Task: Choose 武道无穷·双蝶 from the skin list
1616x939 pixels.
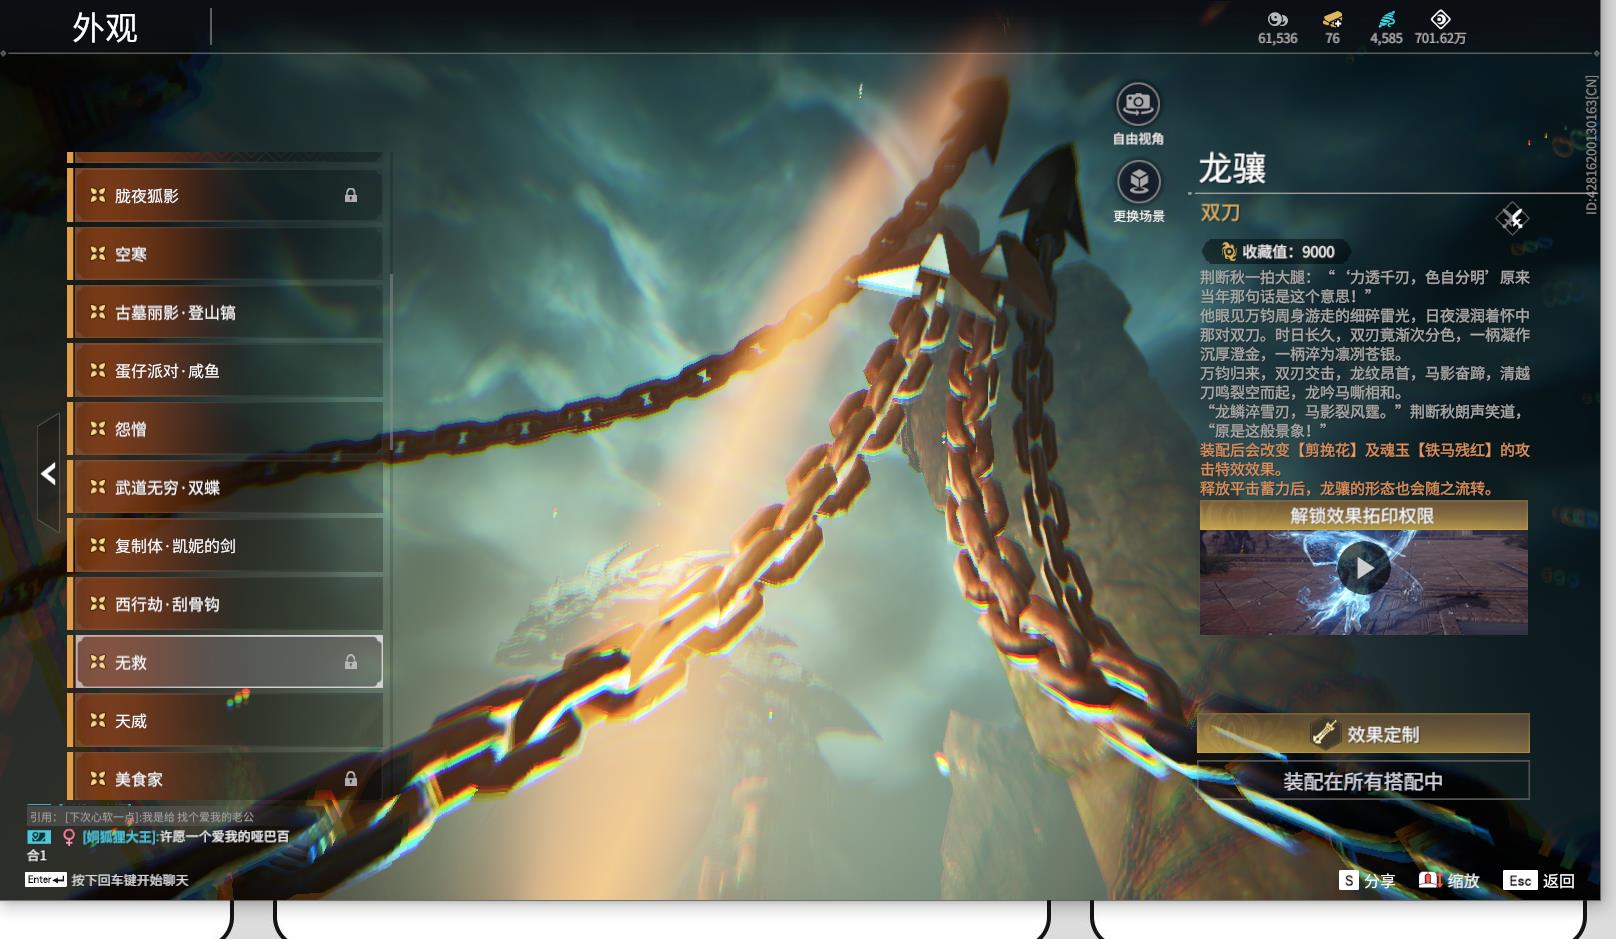Action: 225,487
